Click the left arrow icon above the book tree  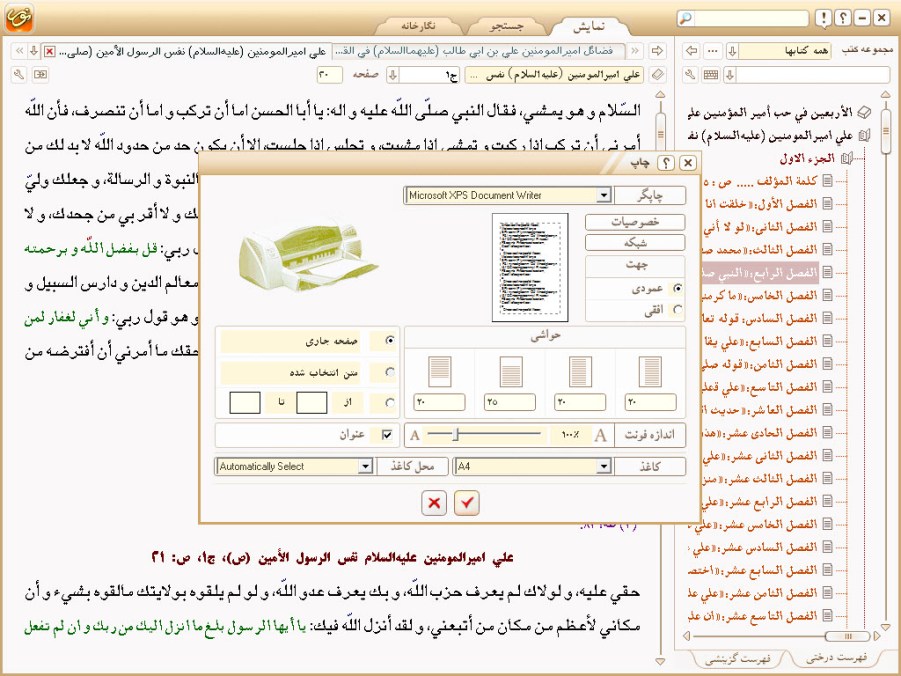coord(691,51)
